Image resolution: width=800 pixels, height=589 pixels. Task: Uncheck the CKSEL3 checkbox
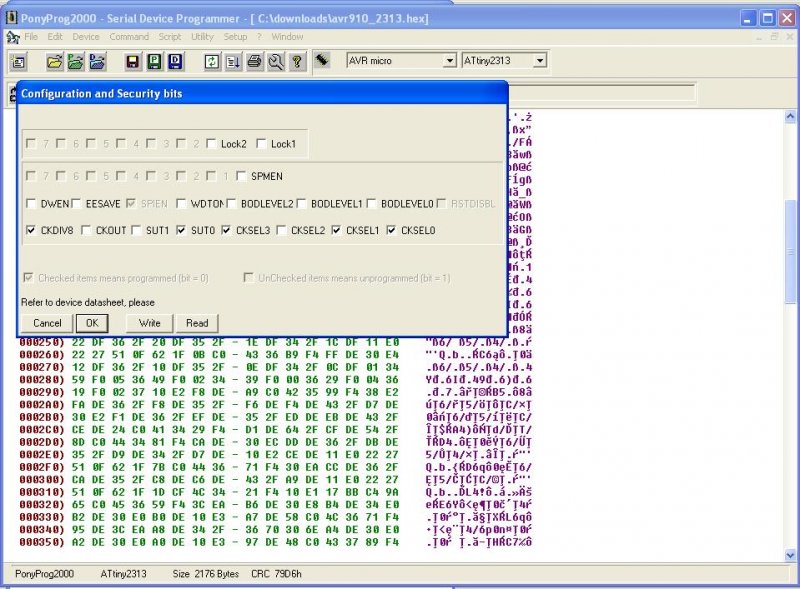click(x=226, y=230)
